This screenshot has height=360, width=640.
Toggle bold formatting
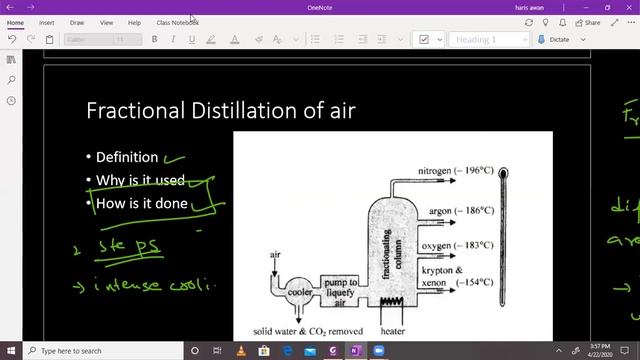[154, 39]
